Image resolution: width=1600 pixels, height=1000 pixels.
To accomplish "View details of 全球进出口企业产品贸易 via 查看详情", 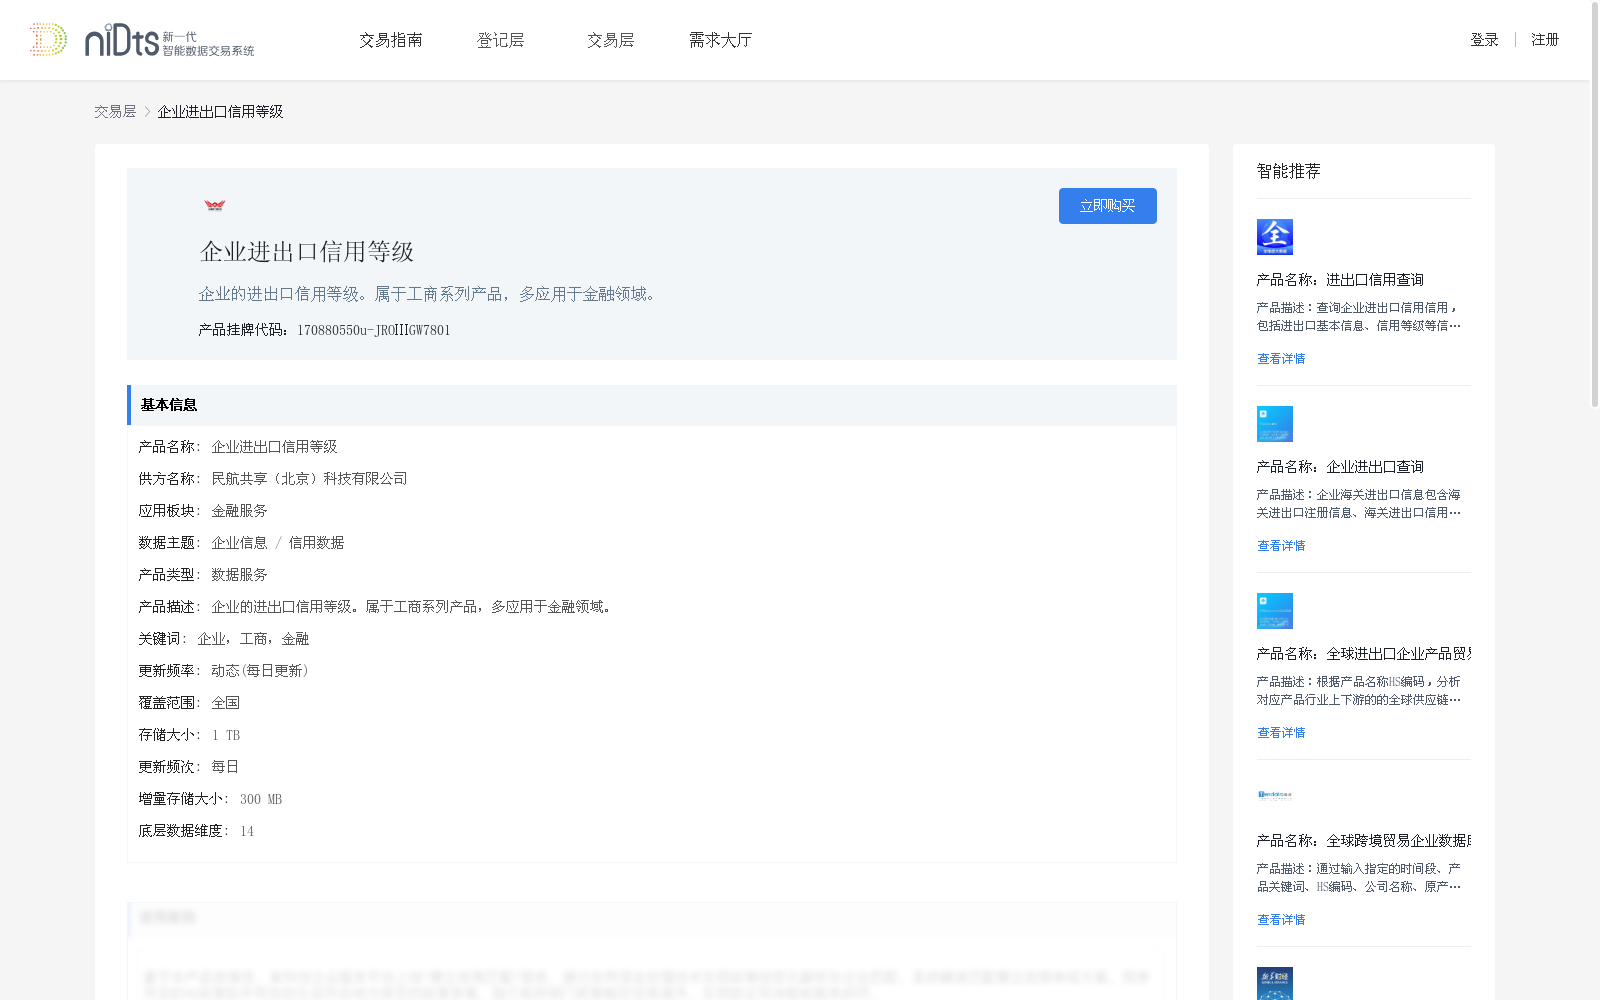I will tap(1281, 733).
